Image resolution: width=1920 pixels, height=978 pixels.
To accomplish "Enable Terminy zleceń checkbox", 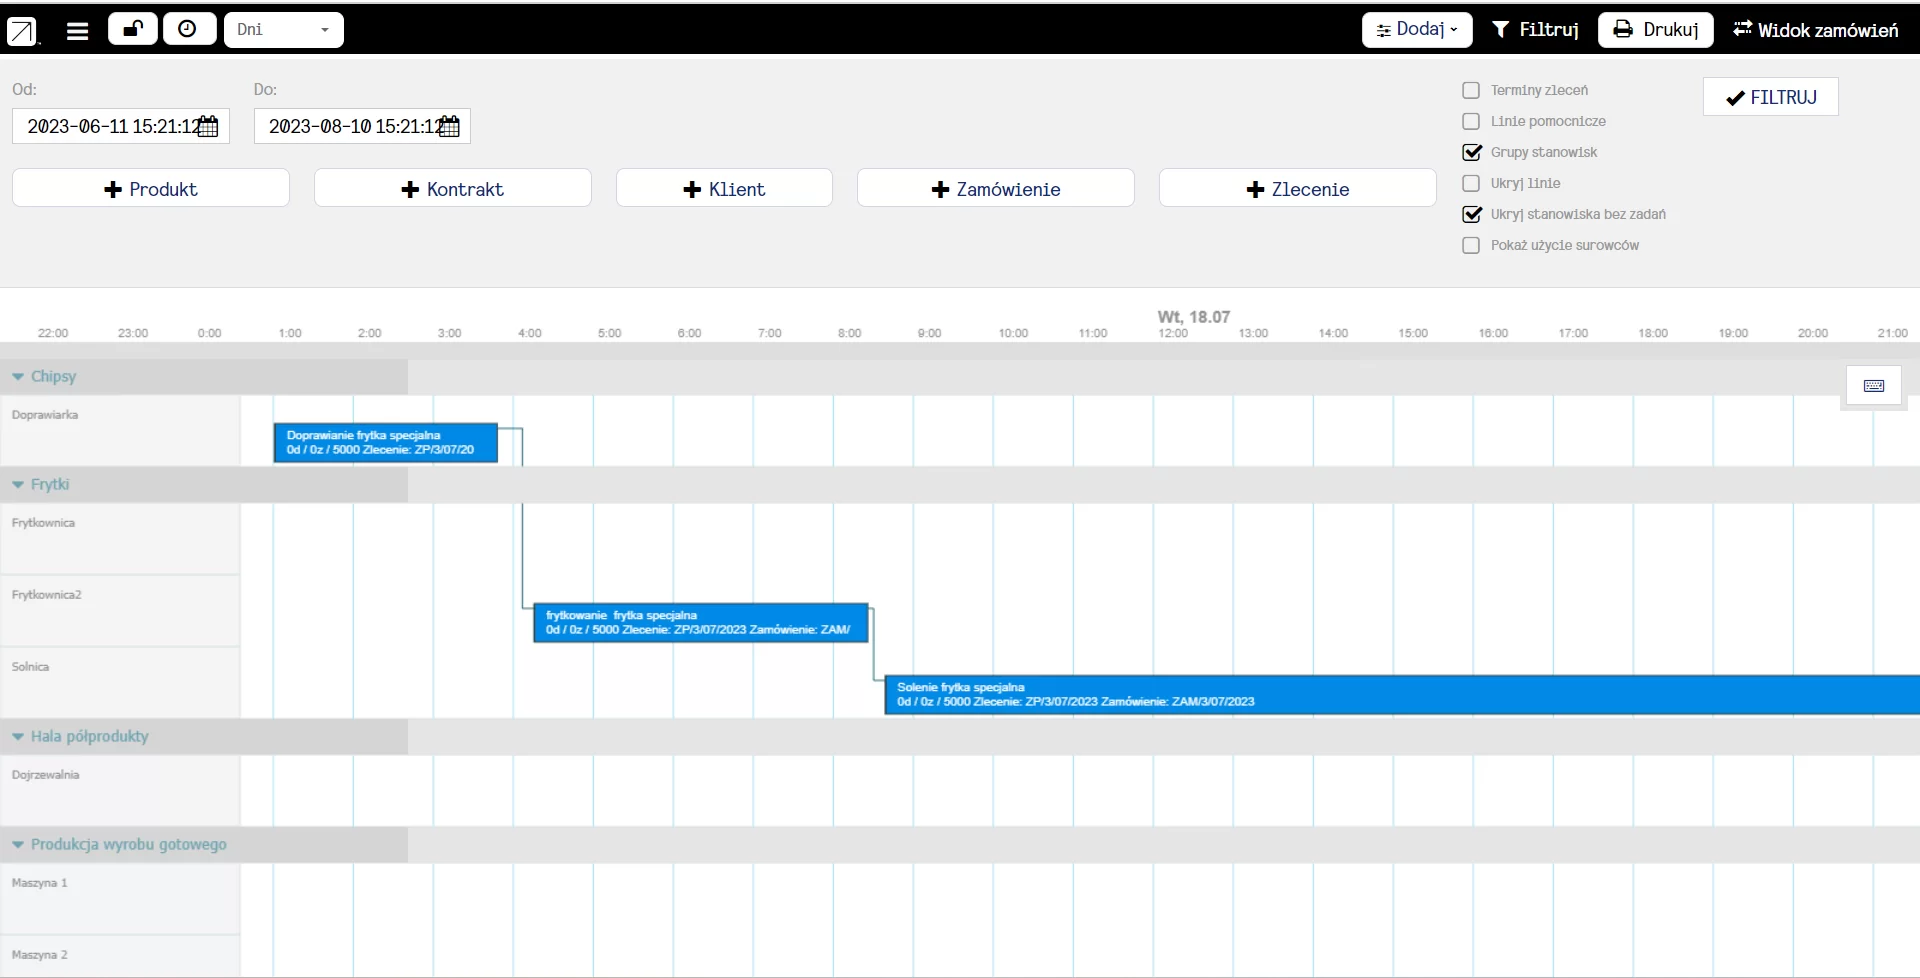I will (x=1471, y=90).
